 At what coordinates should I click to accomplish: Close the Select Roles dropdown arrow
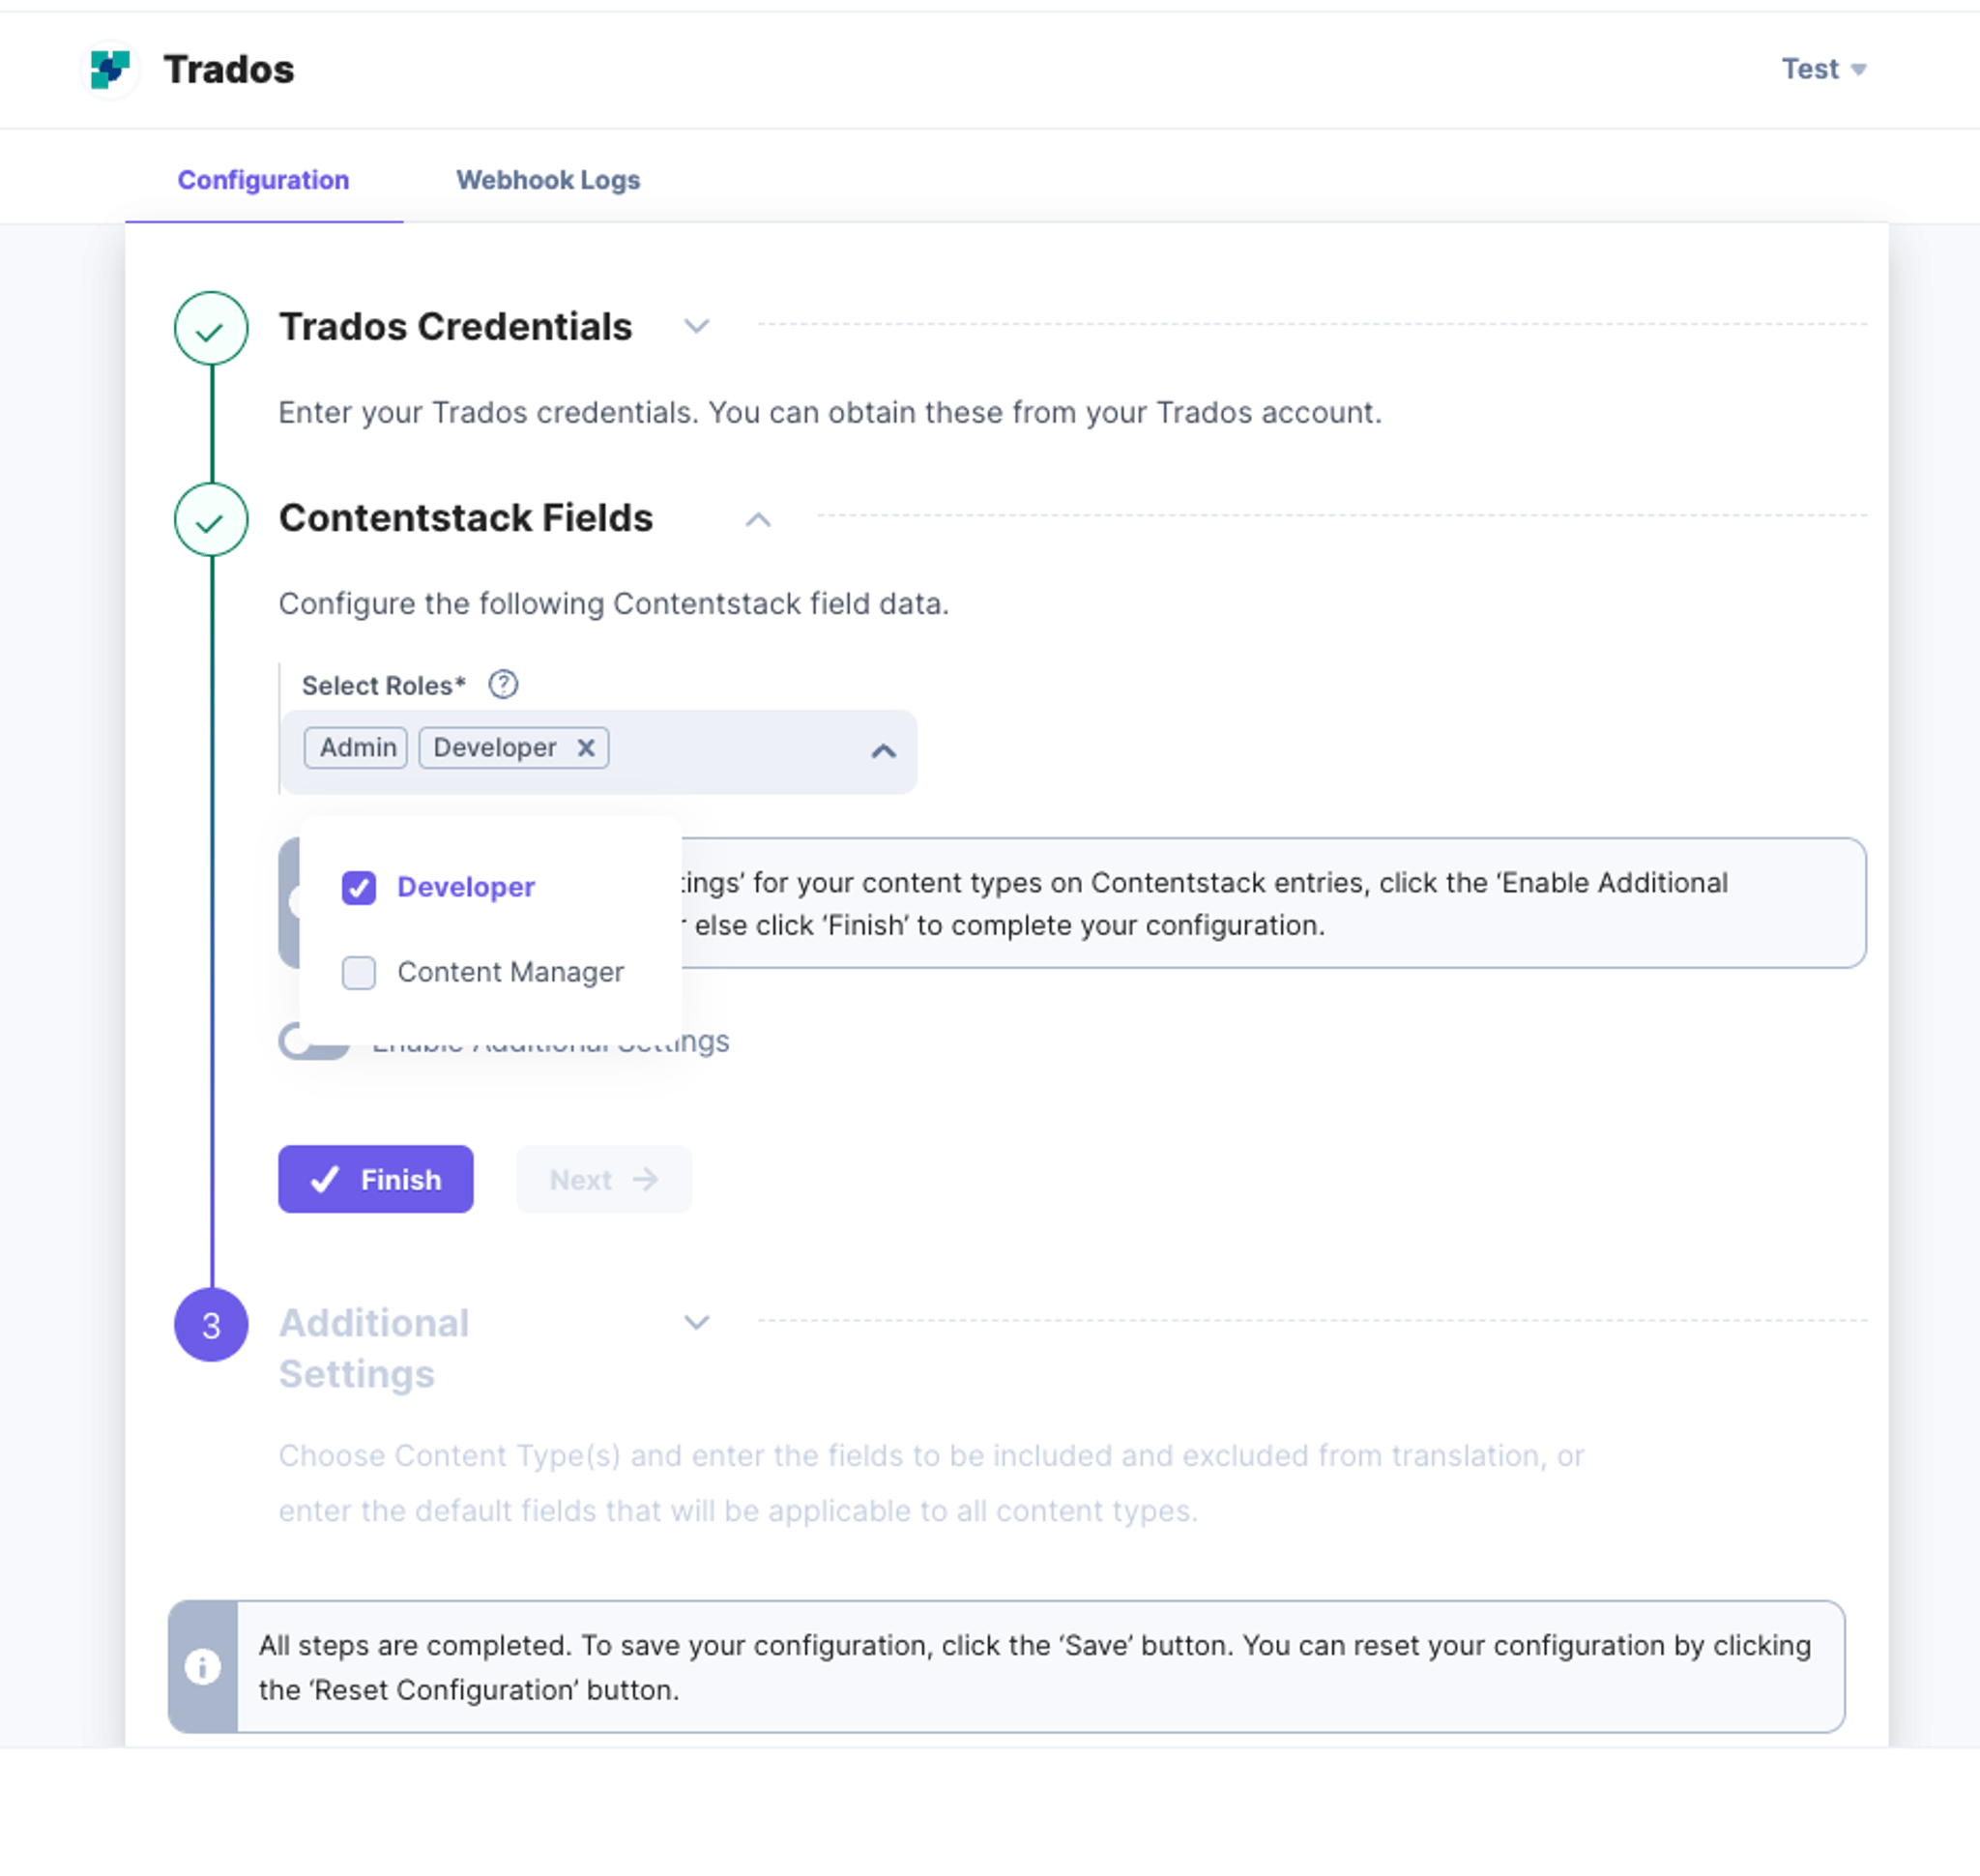(883, 751)
